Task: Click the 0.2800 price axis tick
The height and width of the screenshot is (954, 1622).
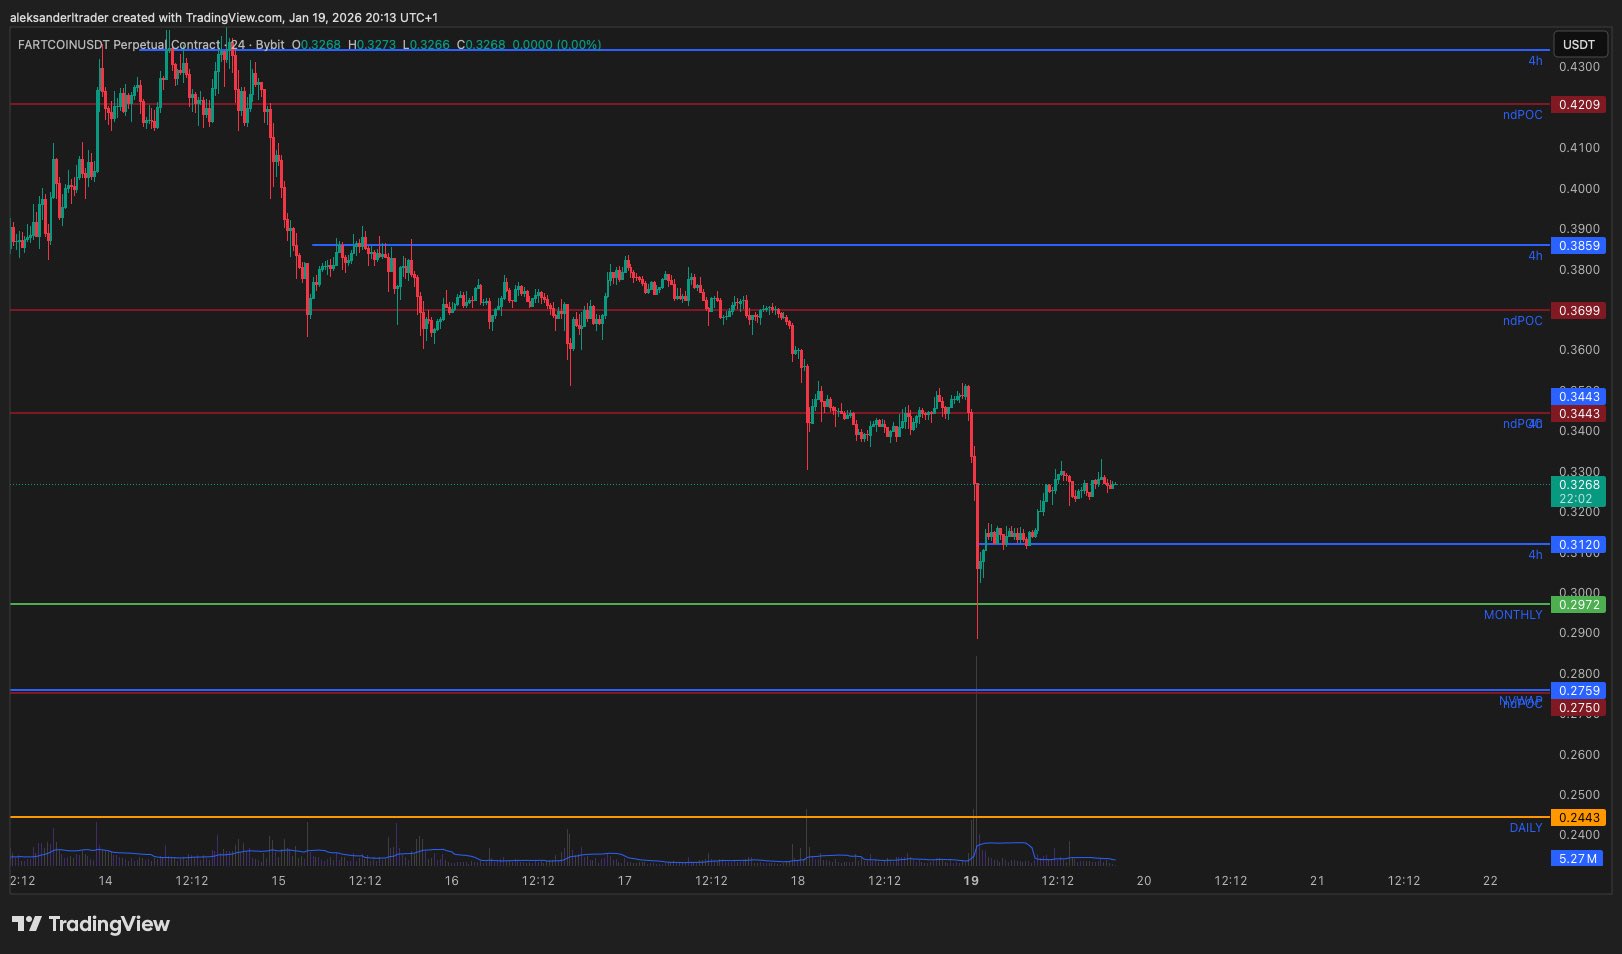Action: click(x=1579, y=674)
